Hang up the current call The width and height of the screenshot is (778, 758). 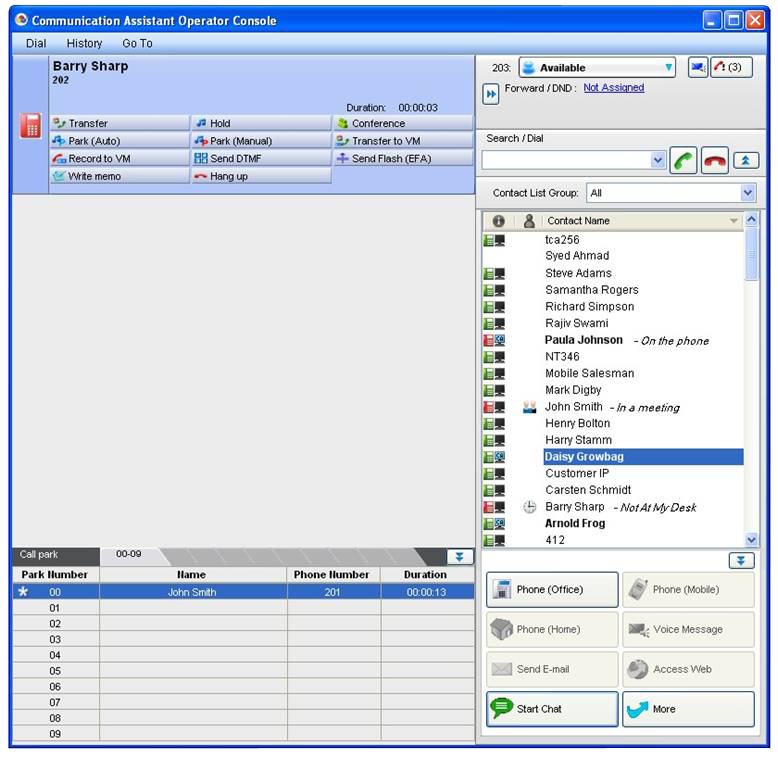(261, 176)
